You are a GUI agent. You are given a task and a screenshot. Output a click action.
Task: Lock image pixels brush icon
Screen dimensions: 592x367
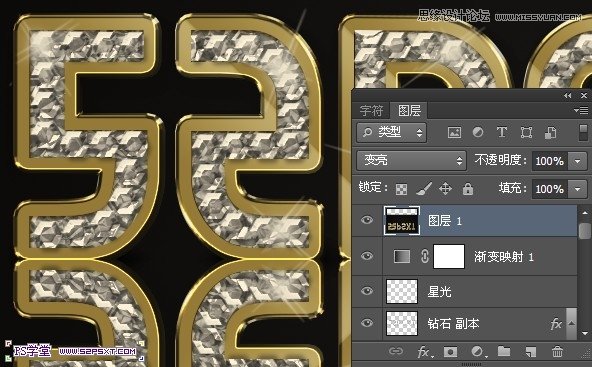tap(424, 188)
